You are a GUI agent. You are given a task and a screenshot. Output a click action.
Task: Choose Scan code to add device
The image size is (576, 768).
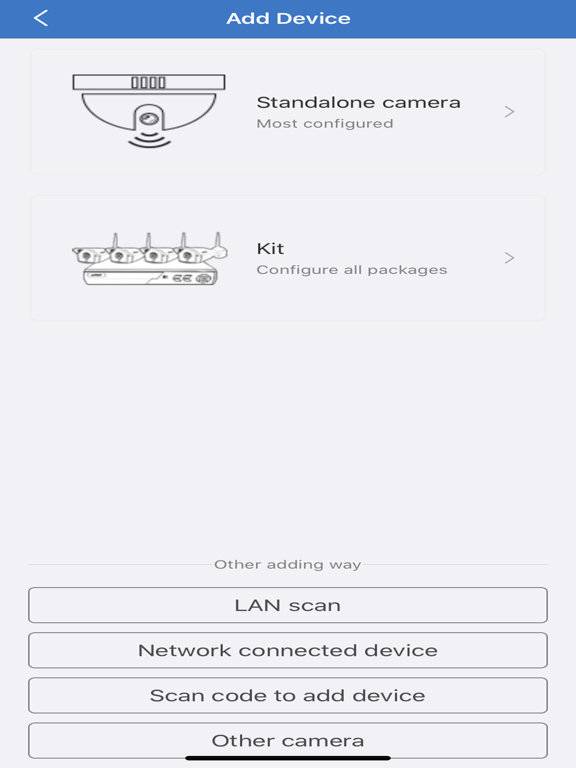point(288,696)
